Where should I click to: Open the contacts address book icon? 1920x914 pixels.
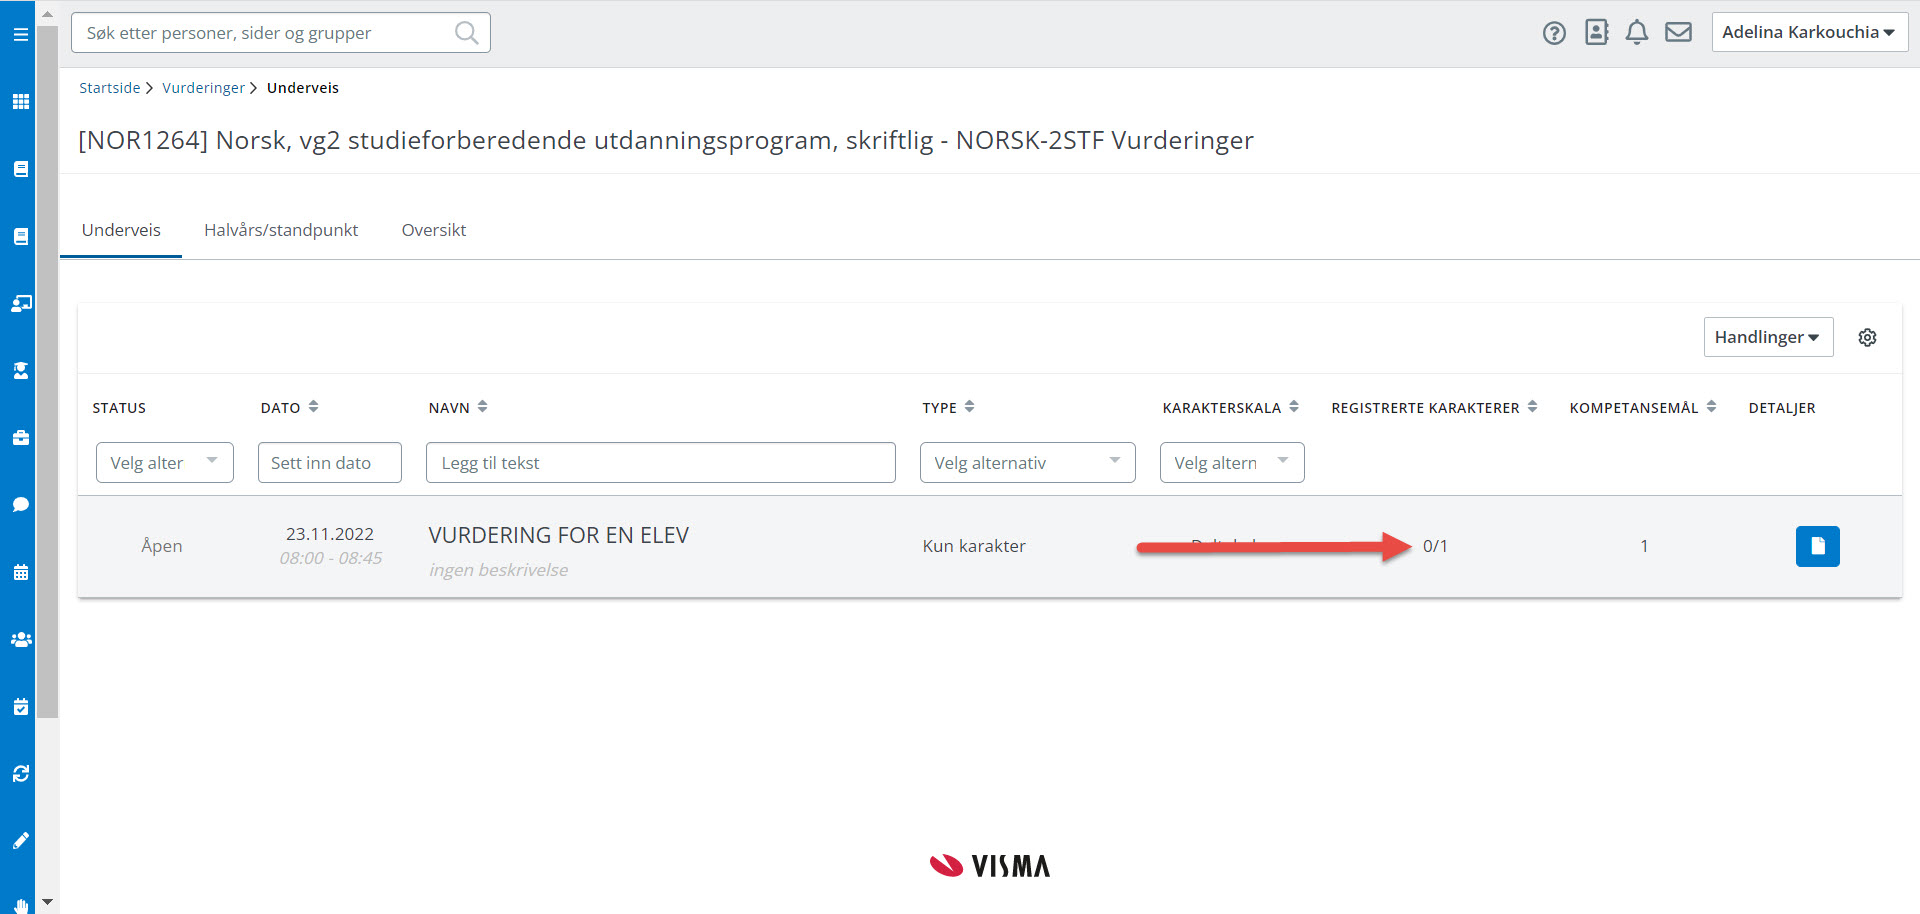click(x=1596, y=33)
